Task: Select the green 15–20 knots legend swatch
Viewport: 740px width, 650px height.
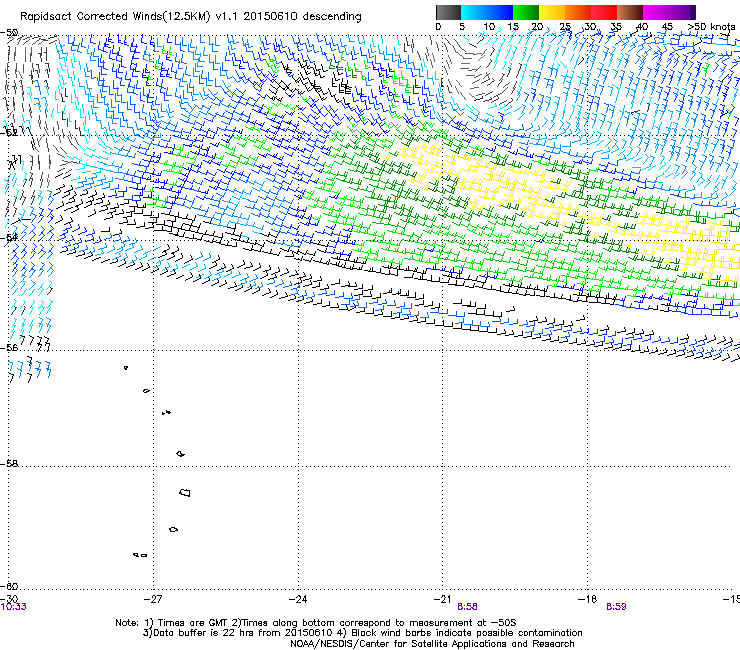Action: click(526, 12)
